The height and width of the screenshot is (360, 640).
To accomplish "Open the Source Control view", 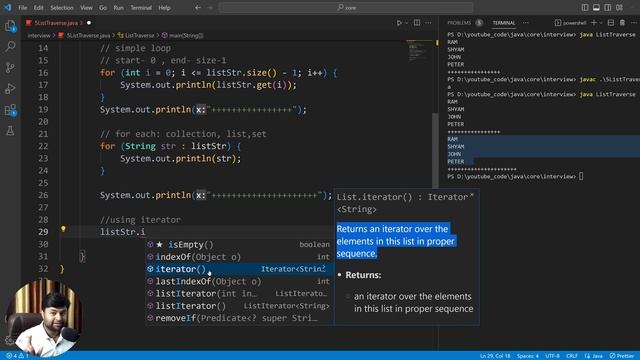I will tap(10, 67).
